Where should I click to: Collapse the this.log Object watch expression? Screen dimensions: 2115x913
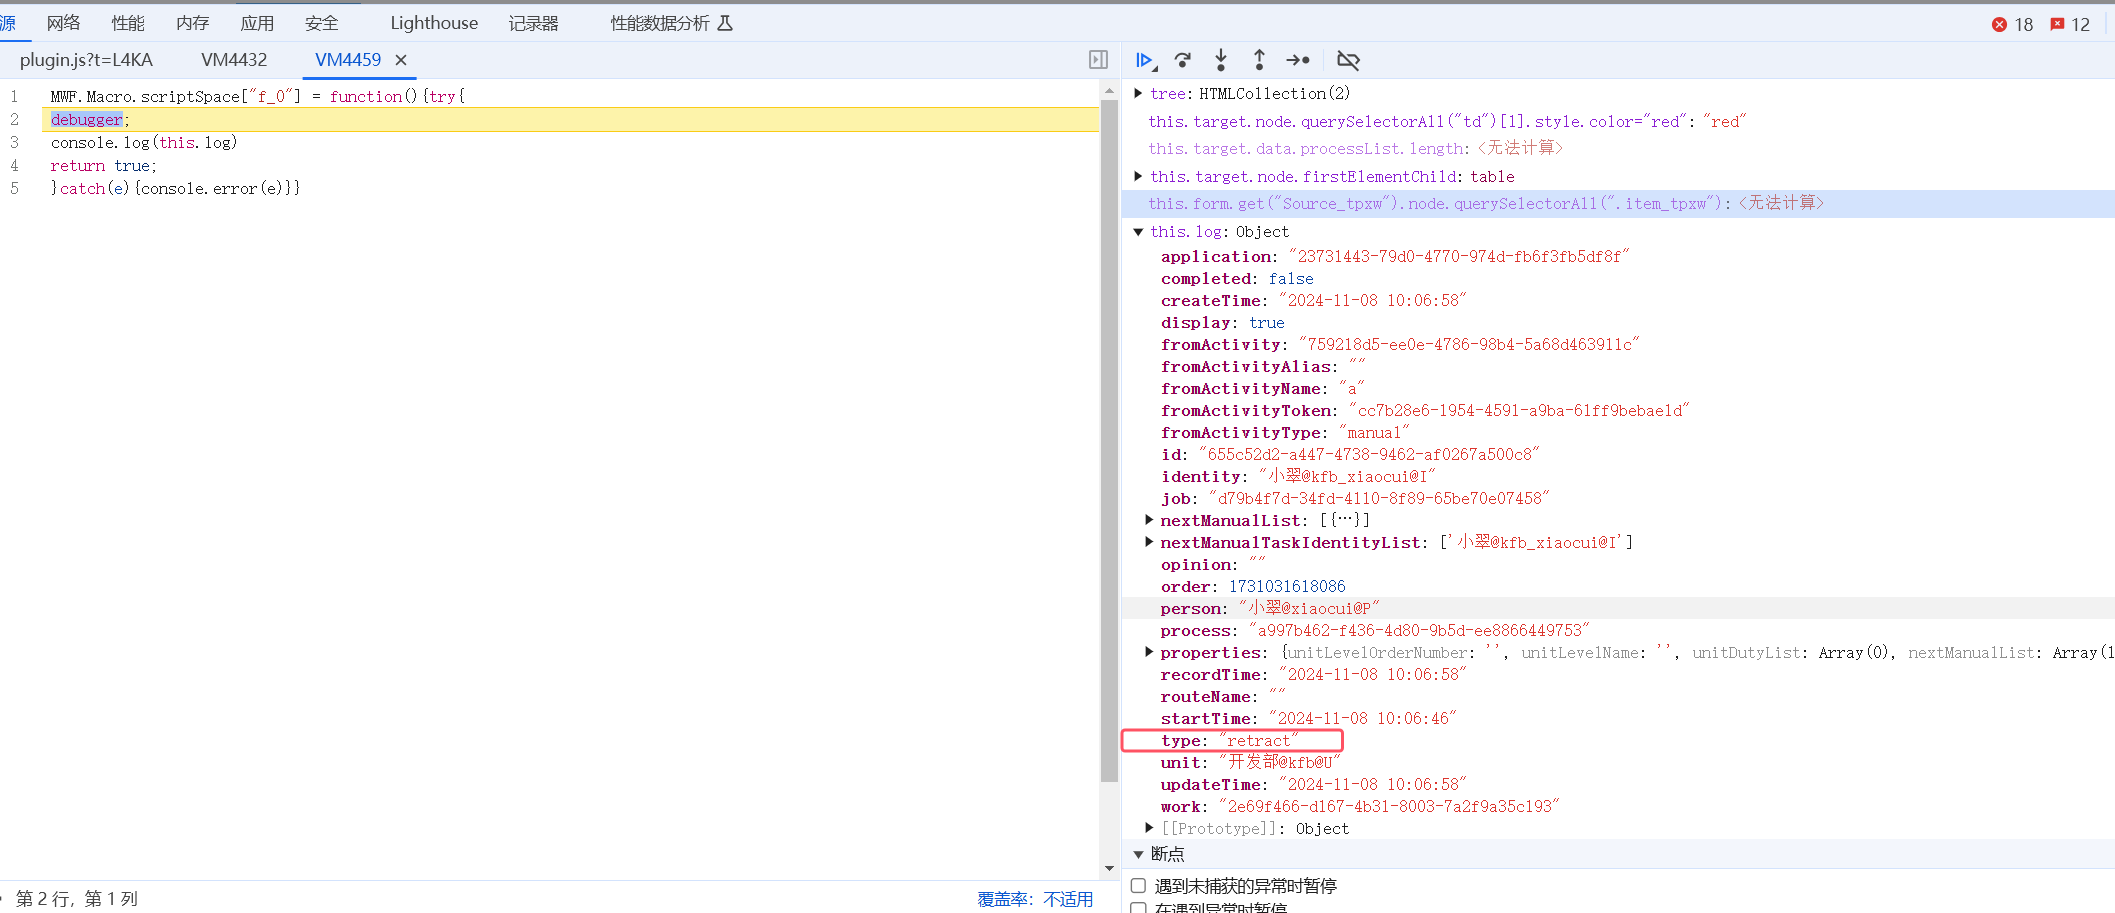pos(1138,232)
